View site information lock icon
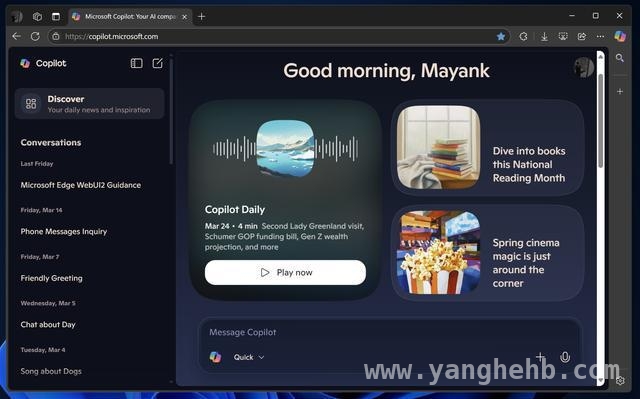The width and height of the screenshot is (640, 399). tap(56, 36)
